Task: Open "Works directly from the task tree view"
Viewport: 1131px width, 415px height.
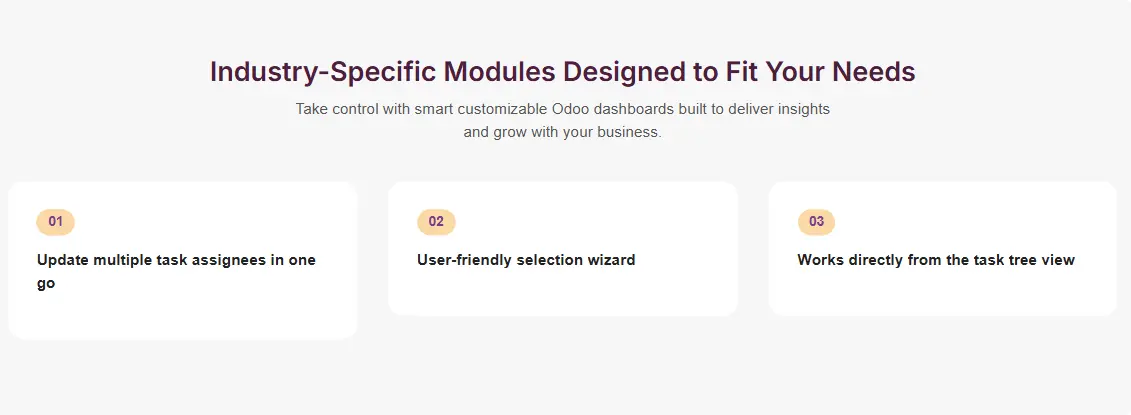Action: click(x=936, y=261)
